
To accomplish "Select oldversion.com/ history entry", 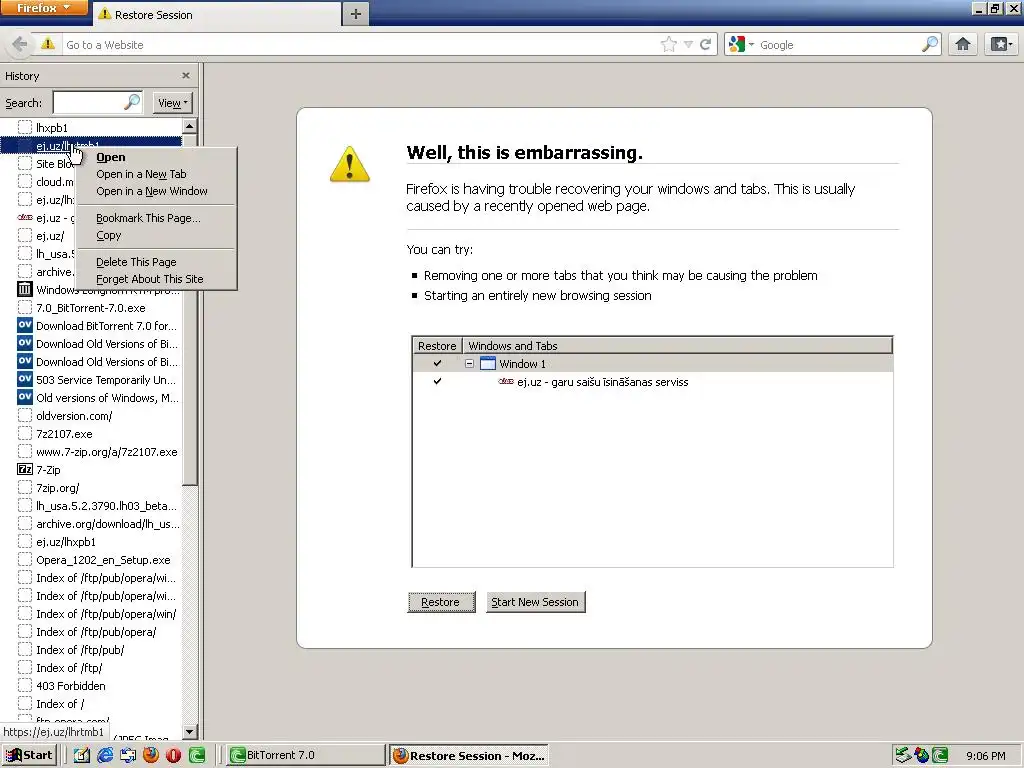I will 91,415.
